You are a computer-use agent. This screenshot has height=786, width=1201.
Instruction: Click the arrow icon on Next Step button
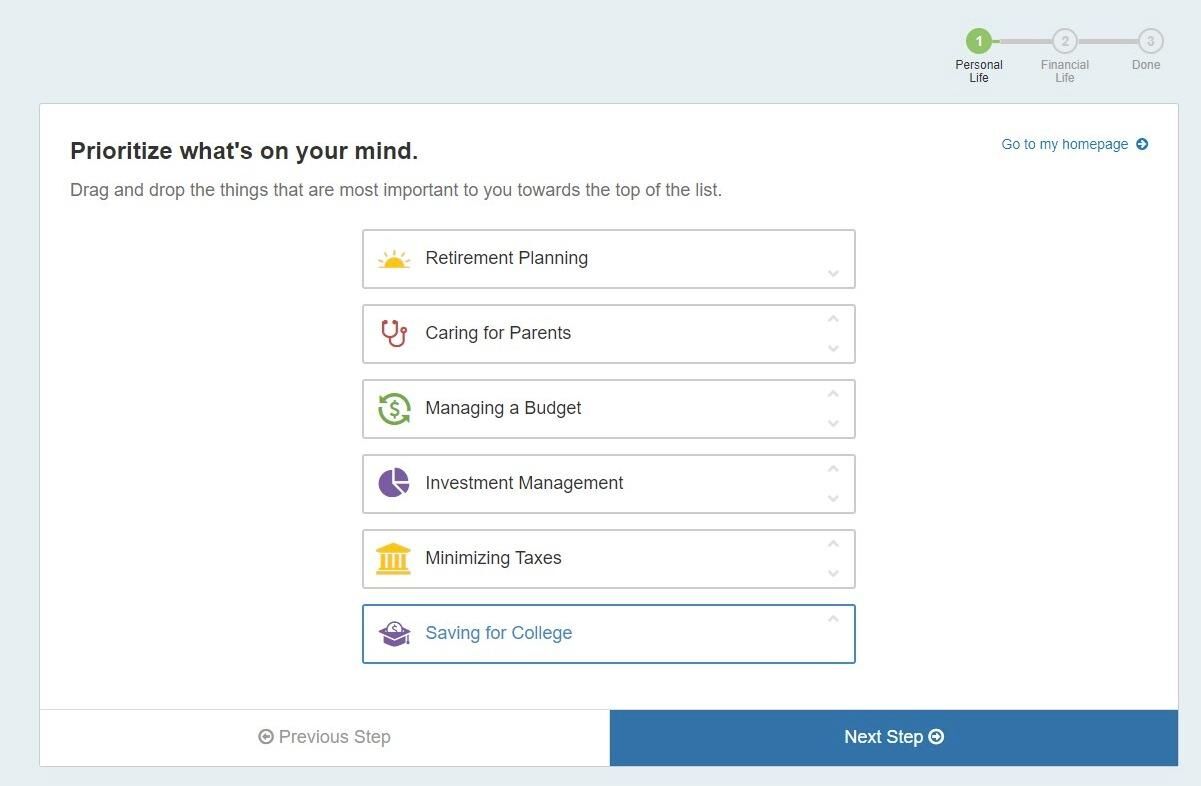coord(937,737)
